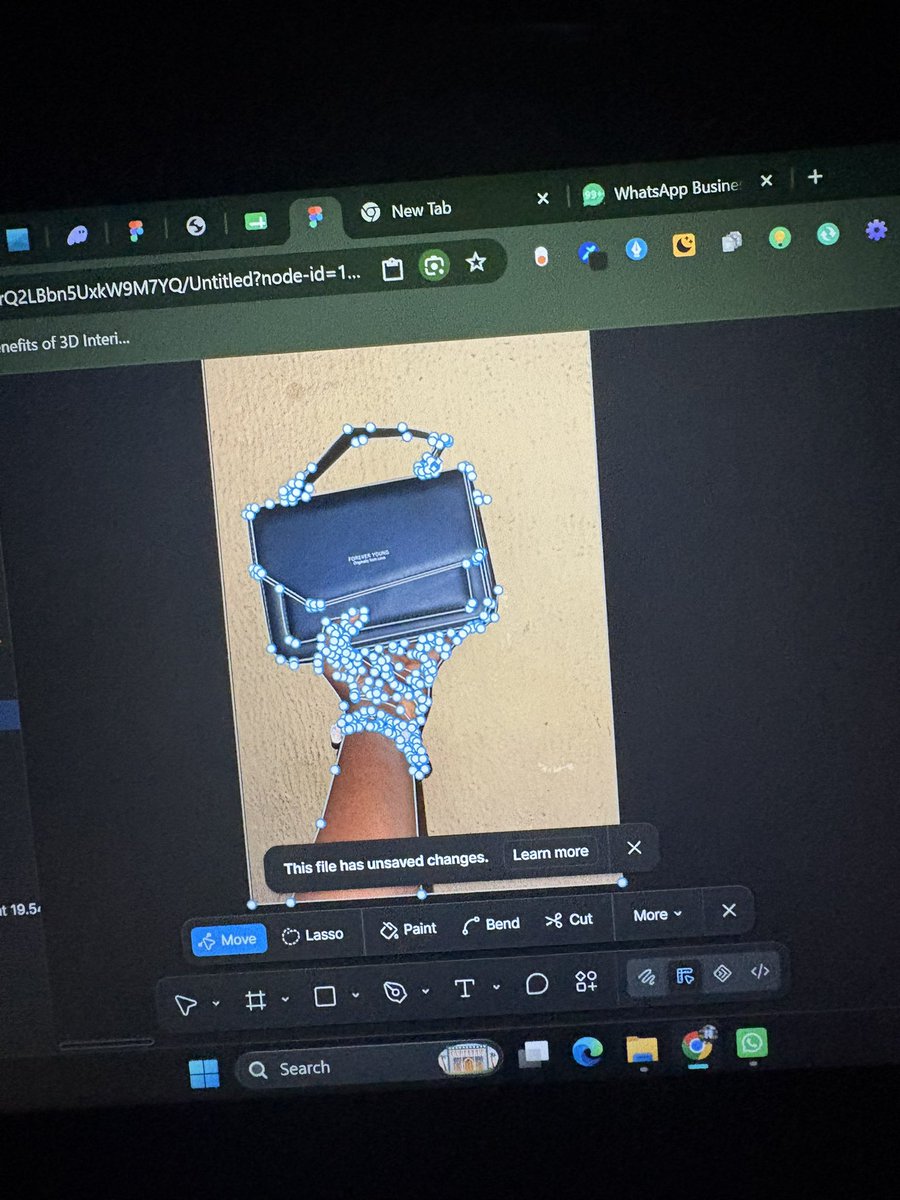This screenshot has width=900, height=1200.
Task: Click the white-and-red pill extension icon
Action: pos(541,257)
